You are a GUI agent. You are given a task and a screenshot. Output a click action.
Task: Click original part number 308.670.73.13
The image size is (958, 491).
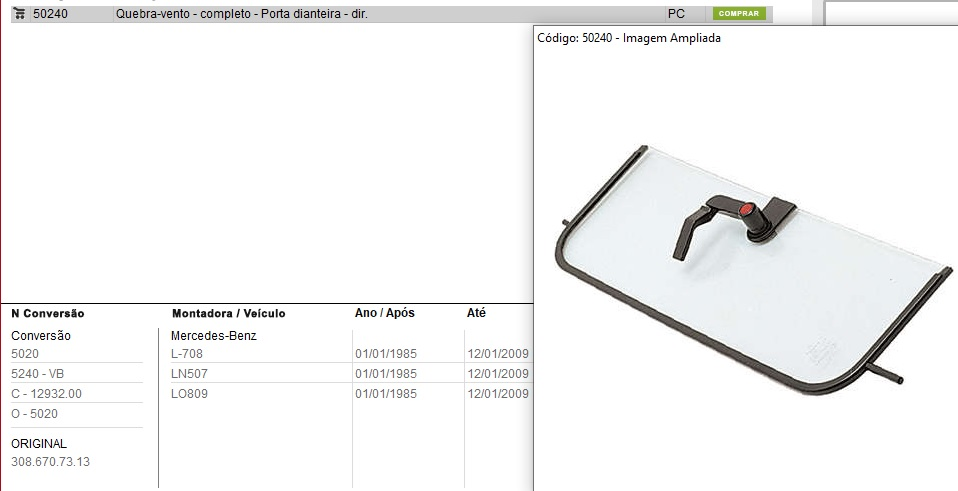50,461
